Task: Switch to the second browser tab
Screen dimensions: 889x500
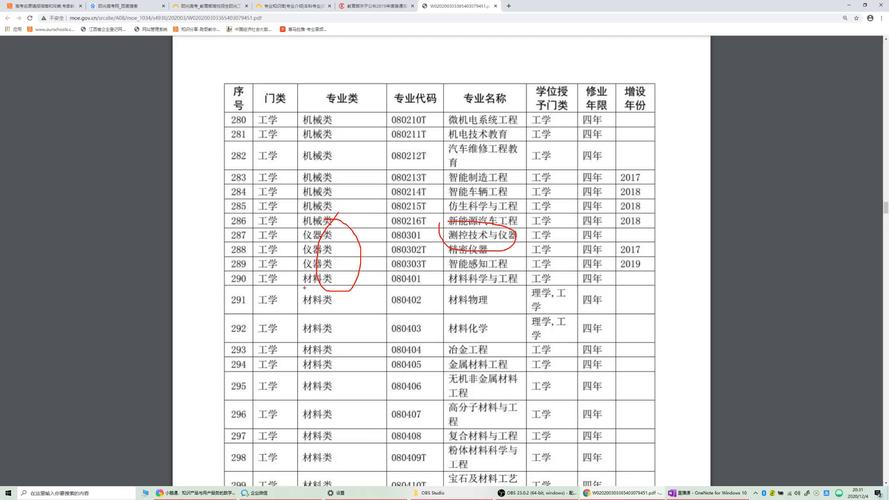Action: tap(126, 6)
